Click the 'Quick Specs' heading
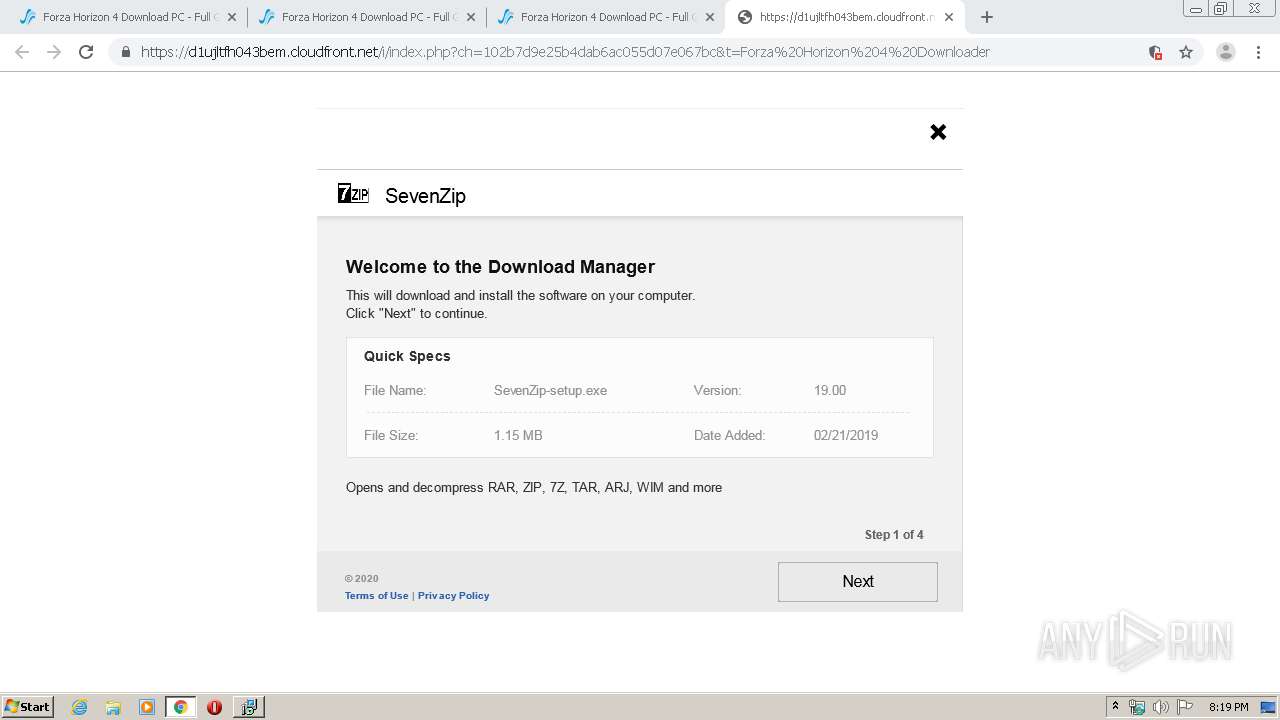1280x720 pixels. pos(407,356)
